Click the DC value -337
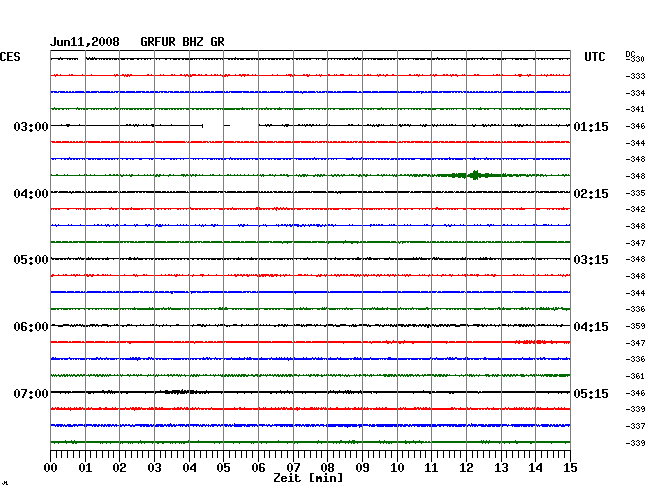Screen dimensions: 650x494 click(635, 426)
